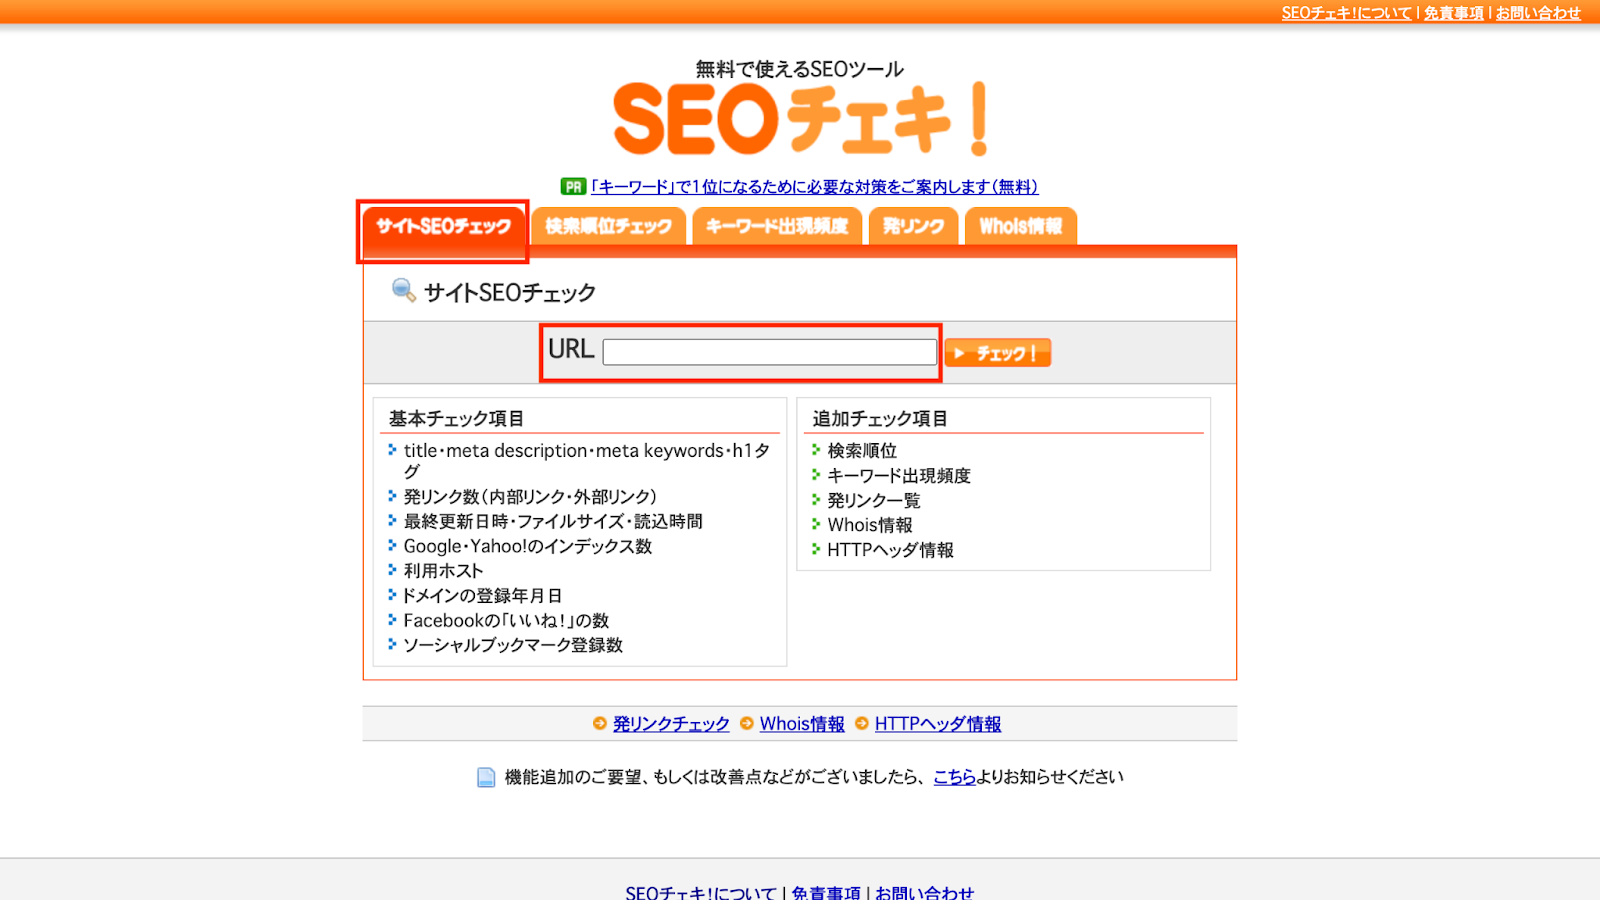Image resolution: width=1600 pixels, height=900 pixels.
Task: Click orange arrow icon before HTTPヘッダ情報
Action: click(862, 723)
